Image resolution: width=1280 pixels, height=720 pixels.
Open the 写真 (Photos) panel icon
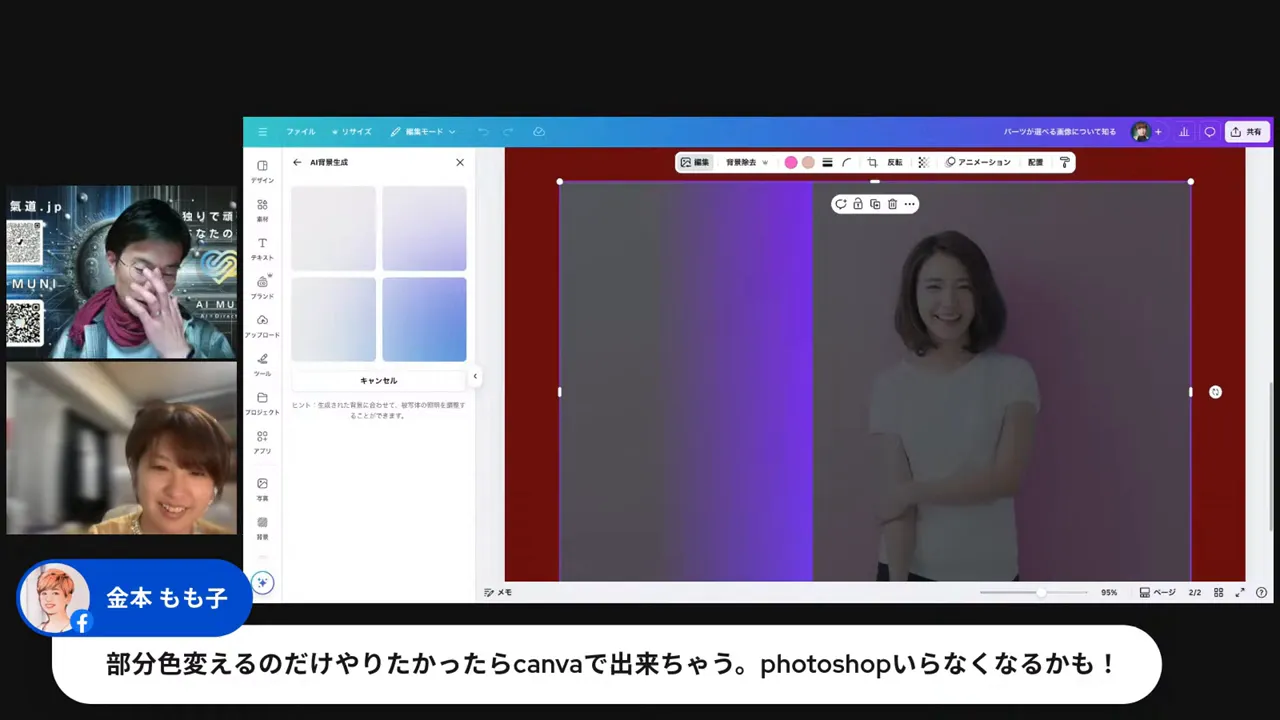(x=262, y=488)
